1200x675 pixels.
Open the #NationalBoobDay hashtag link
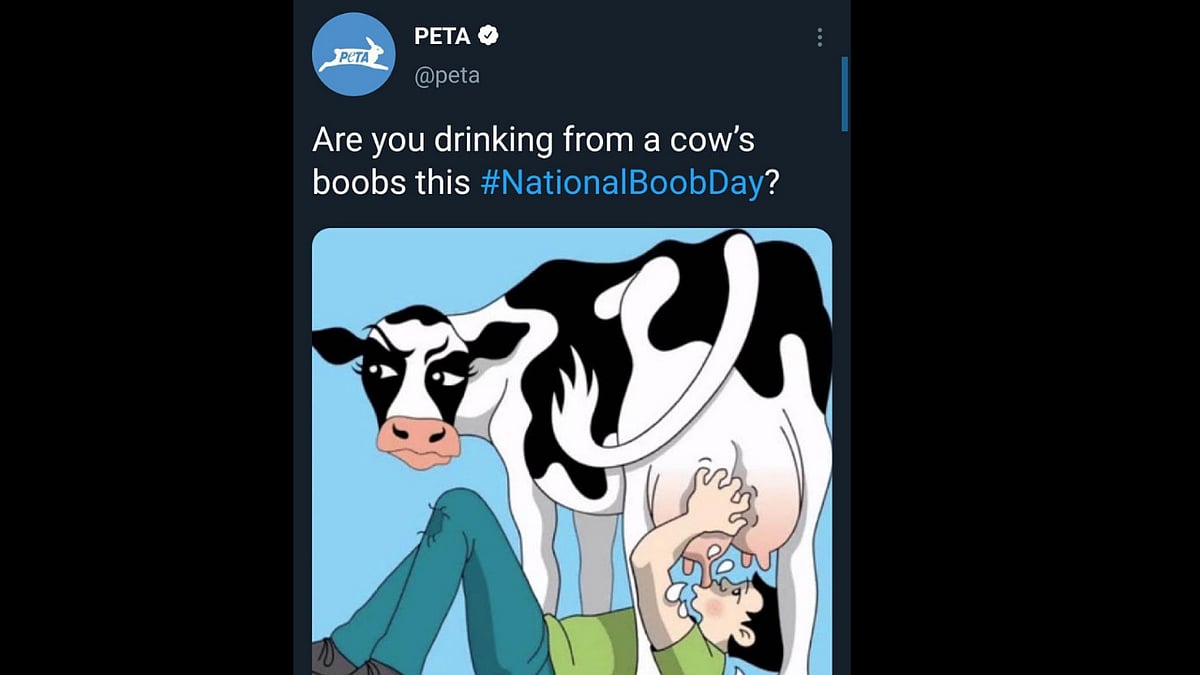[622, 183]
